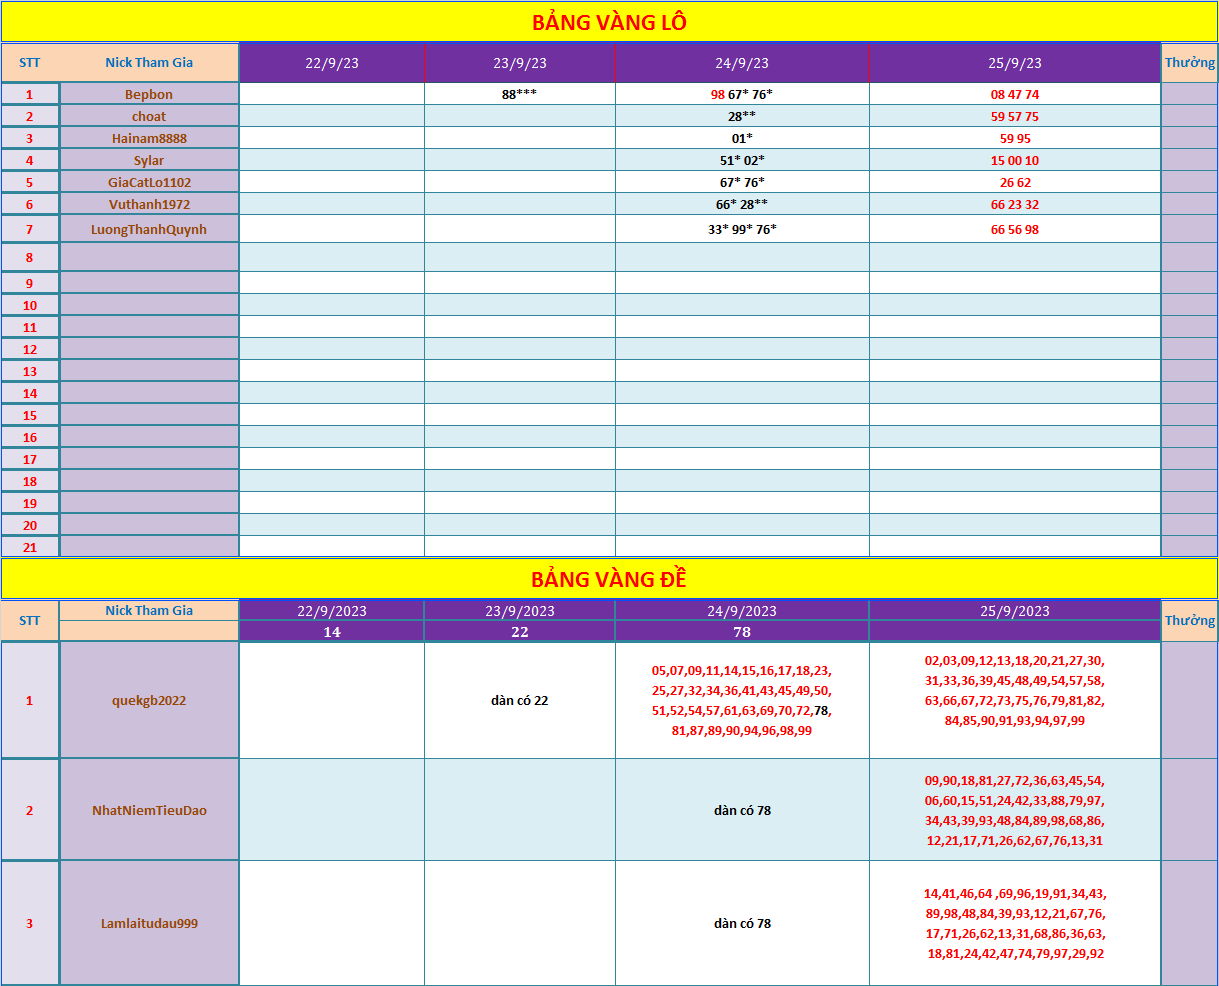Select the quekgb2022 nickname cell

click(x=149, y=700)
